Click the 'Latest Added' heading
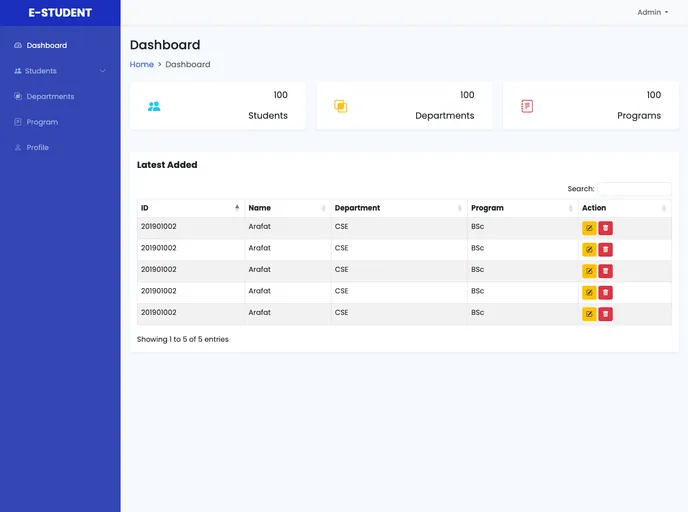 (x=167, y=165)
